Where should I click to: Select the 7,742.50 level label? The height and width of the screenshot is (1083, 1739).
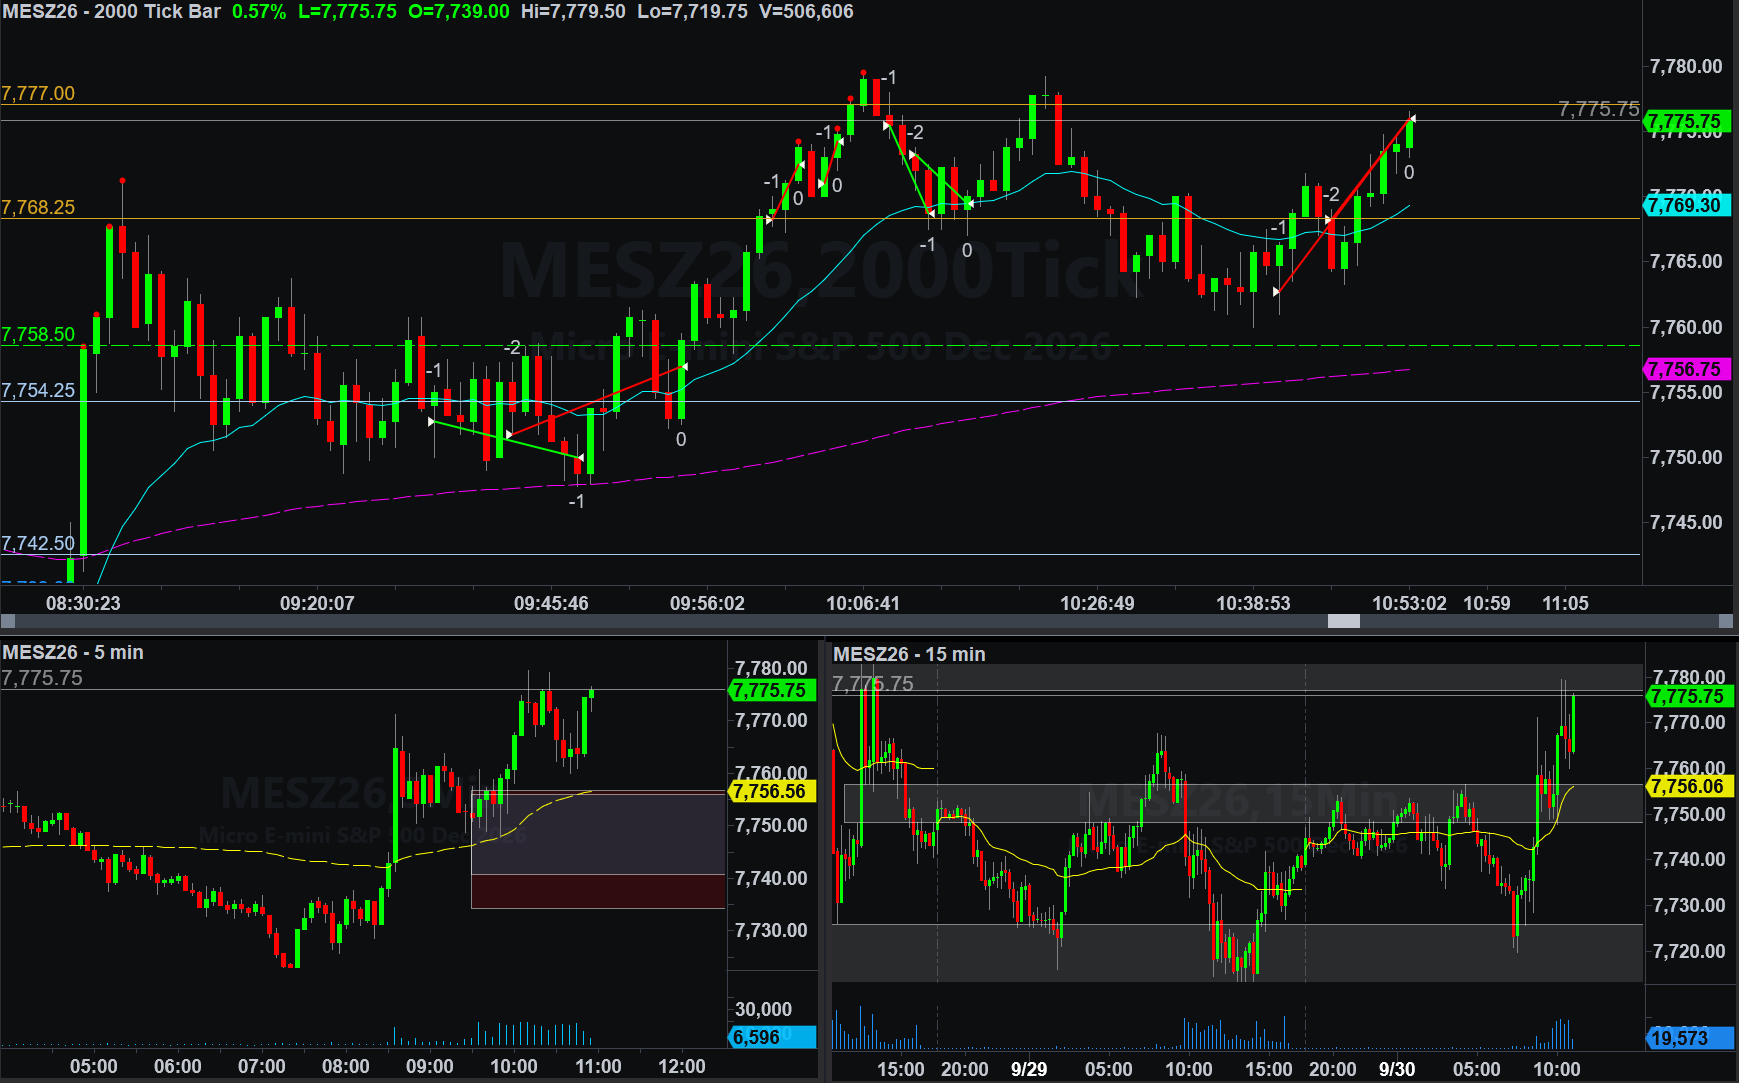(38, 543)
